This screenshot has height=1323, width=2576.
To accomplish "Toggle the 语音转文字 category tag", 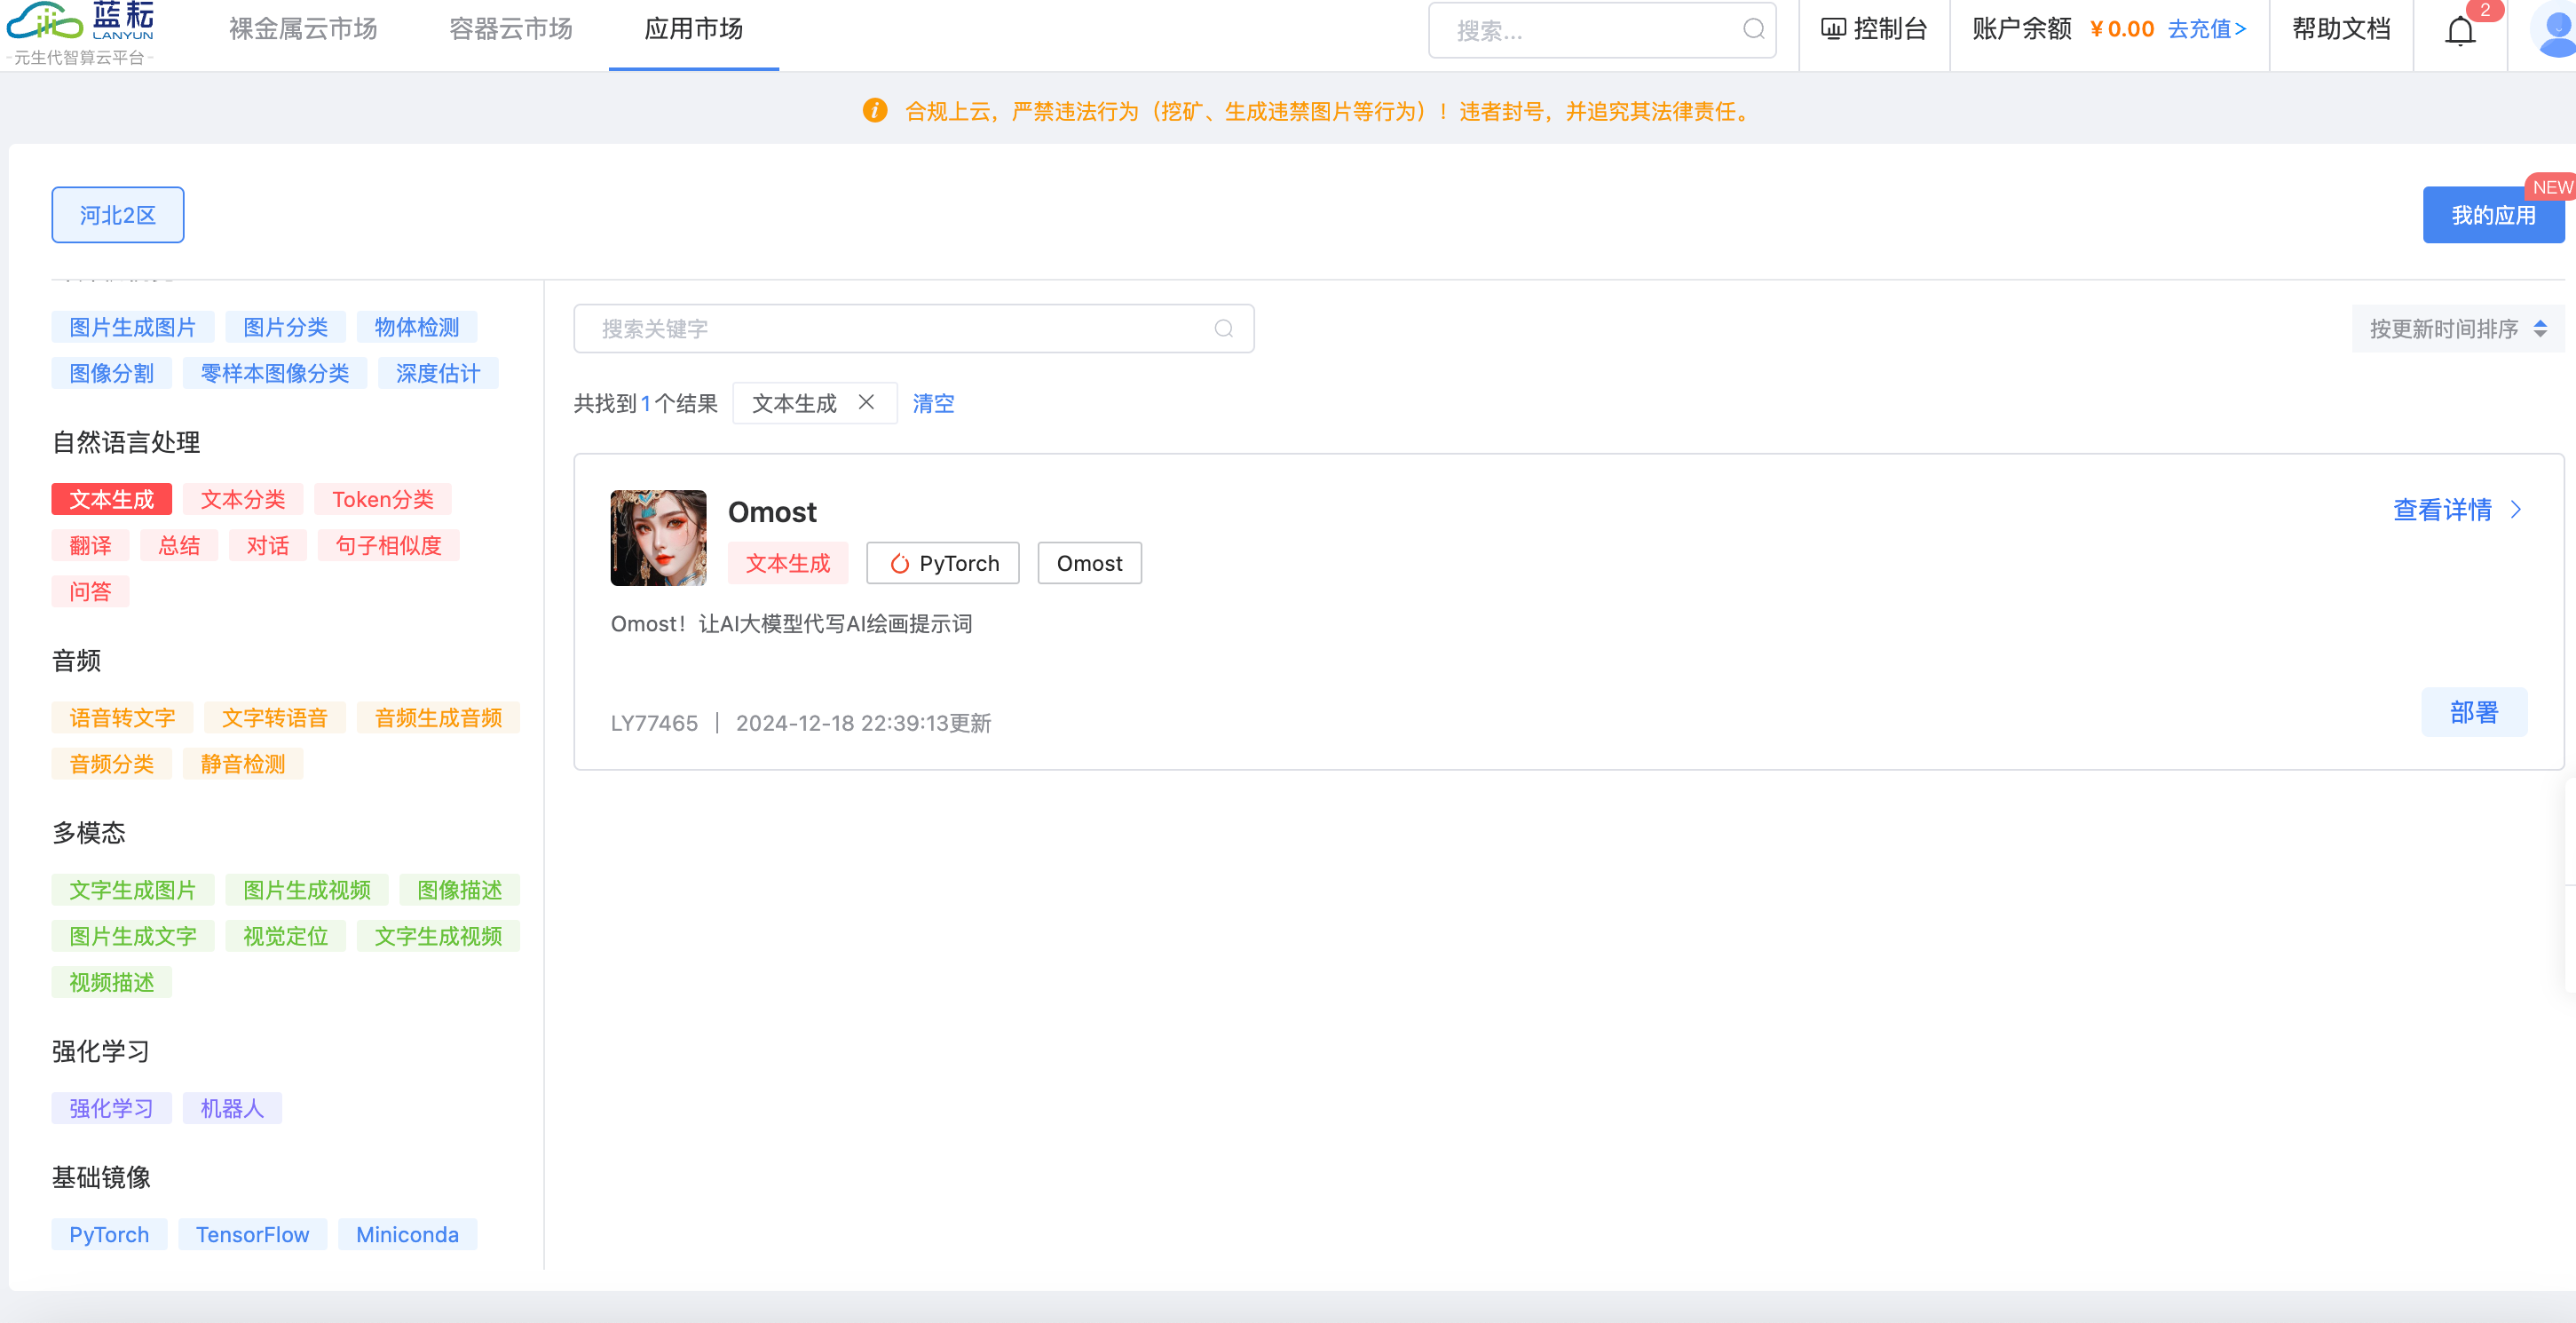I will (x=122, y=718).
